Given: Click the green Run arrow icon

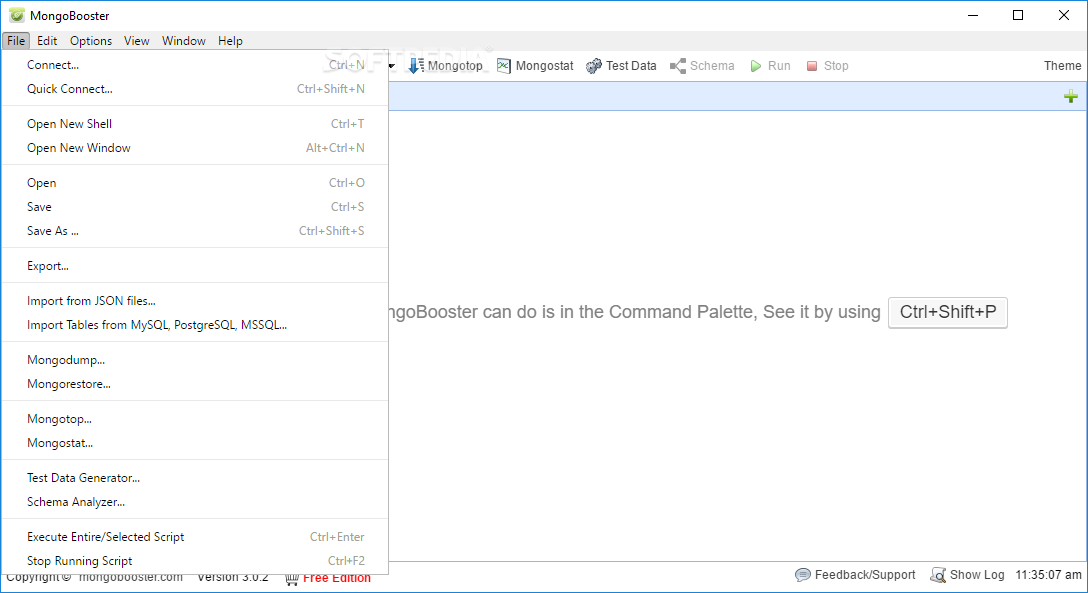Looking at the screenshot, I should point(756,66).
